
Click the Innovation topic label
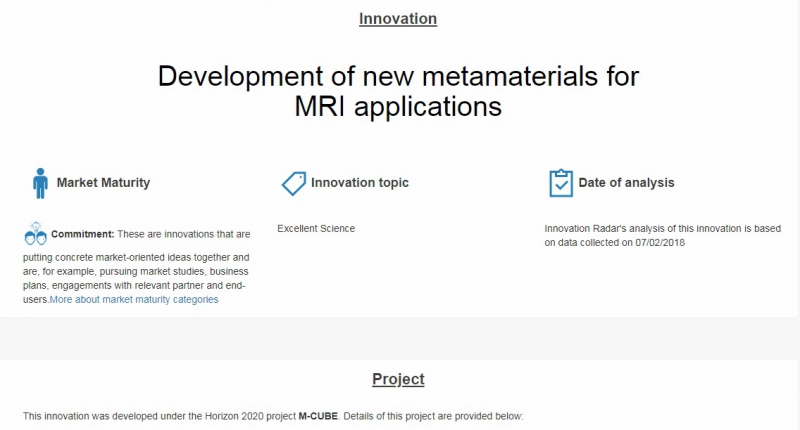pyautogui.click(x=359, y=183)
